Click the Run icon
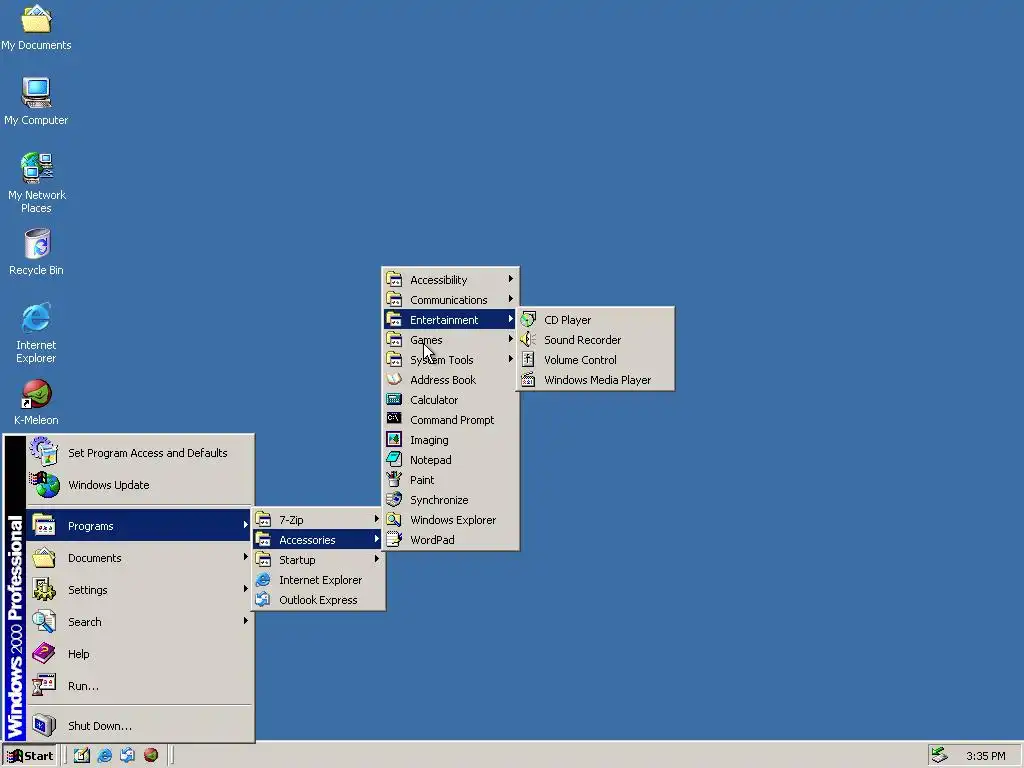 pos(44,685)
